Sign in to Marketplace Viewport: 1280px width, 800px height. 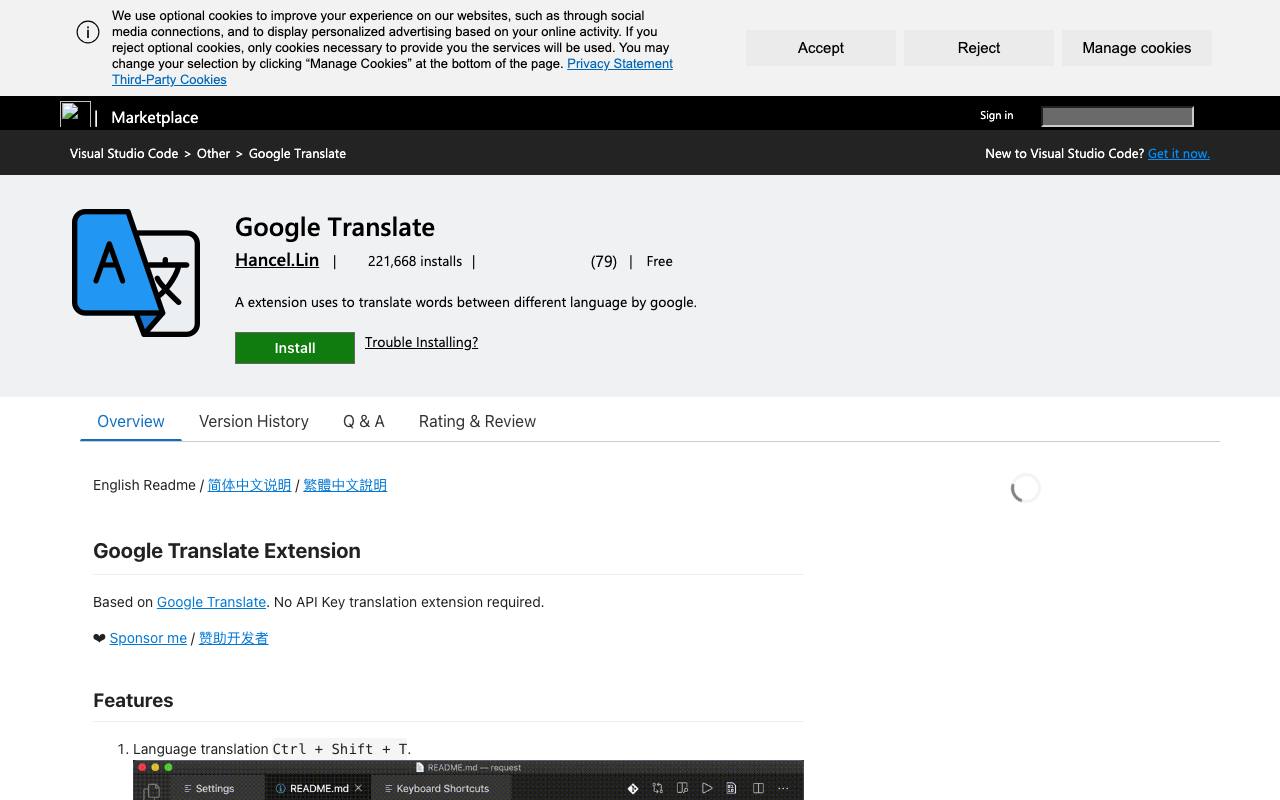[996, 115]
